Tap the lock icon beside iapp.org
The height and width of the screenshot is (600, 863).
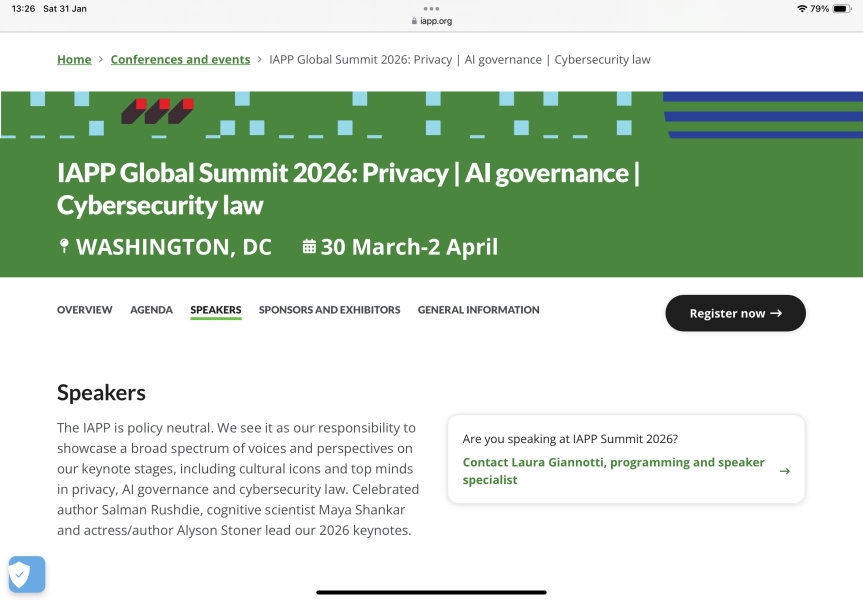[414, 21]
